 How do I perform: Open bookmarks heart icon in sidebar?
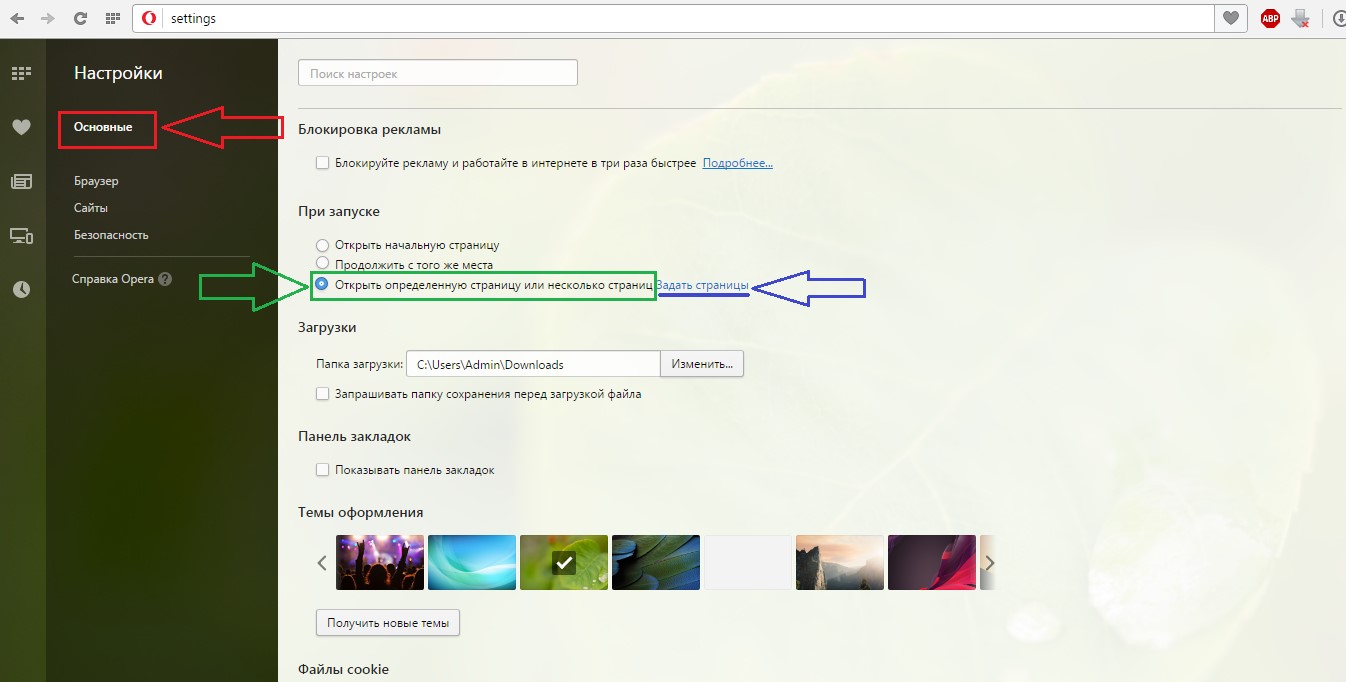point(21,127)
